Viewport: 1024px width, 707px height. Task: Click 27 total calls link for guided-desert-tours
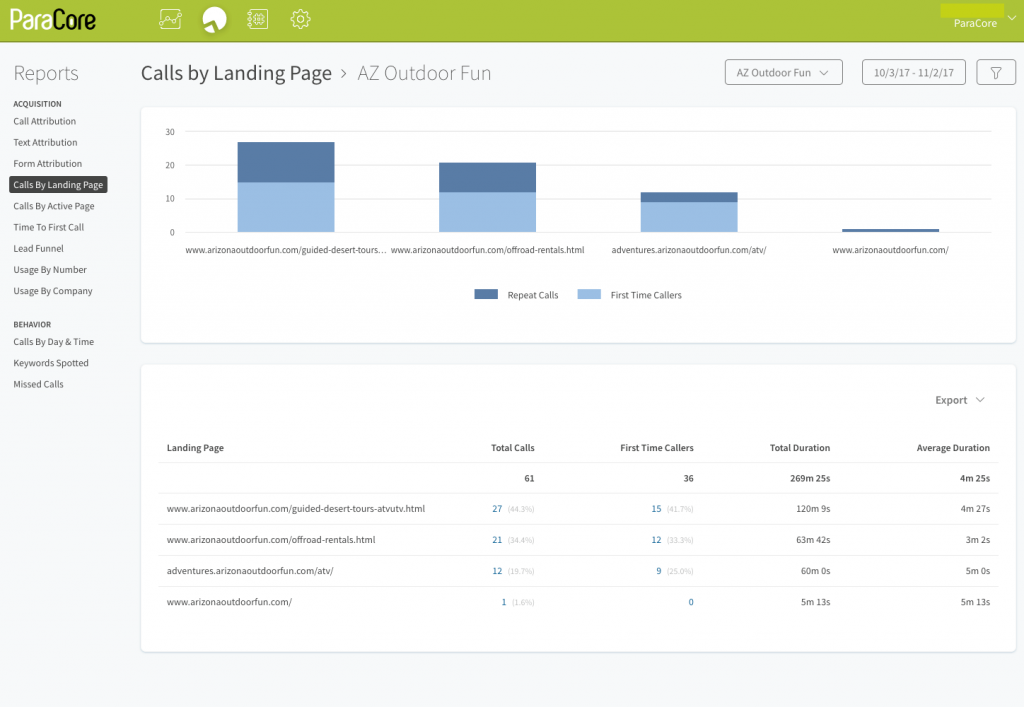[x=497, y=509]
